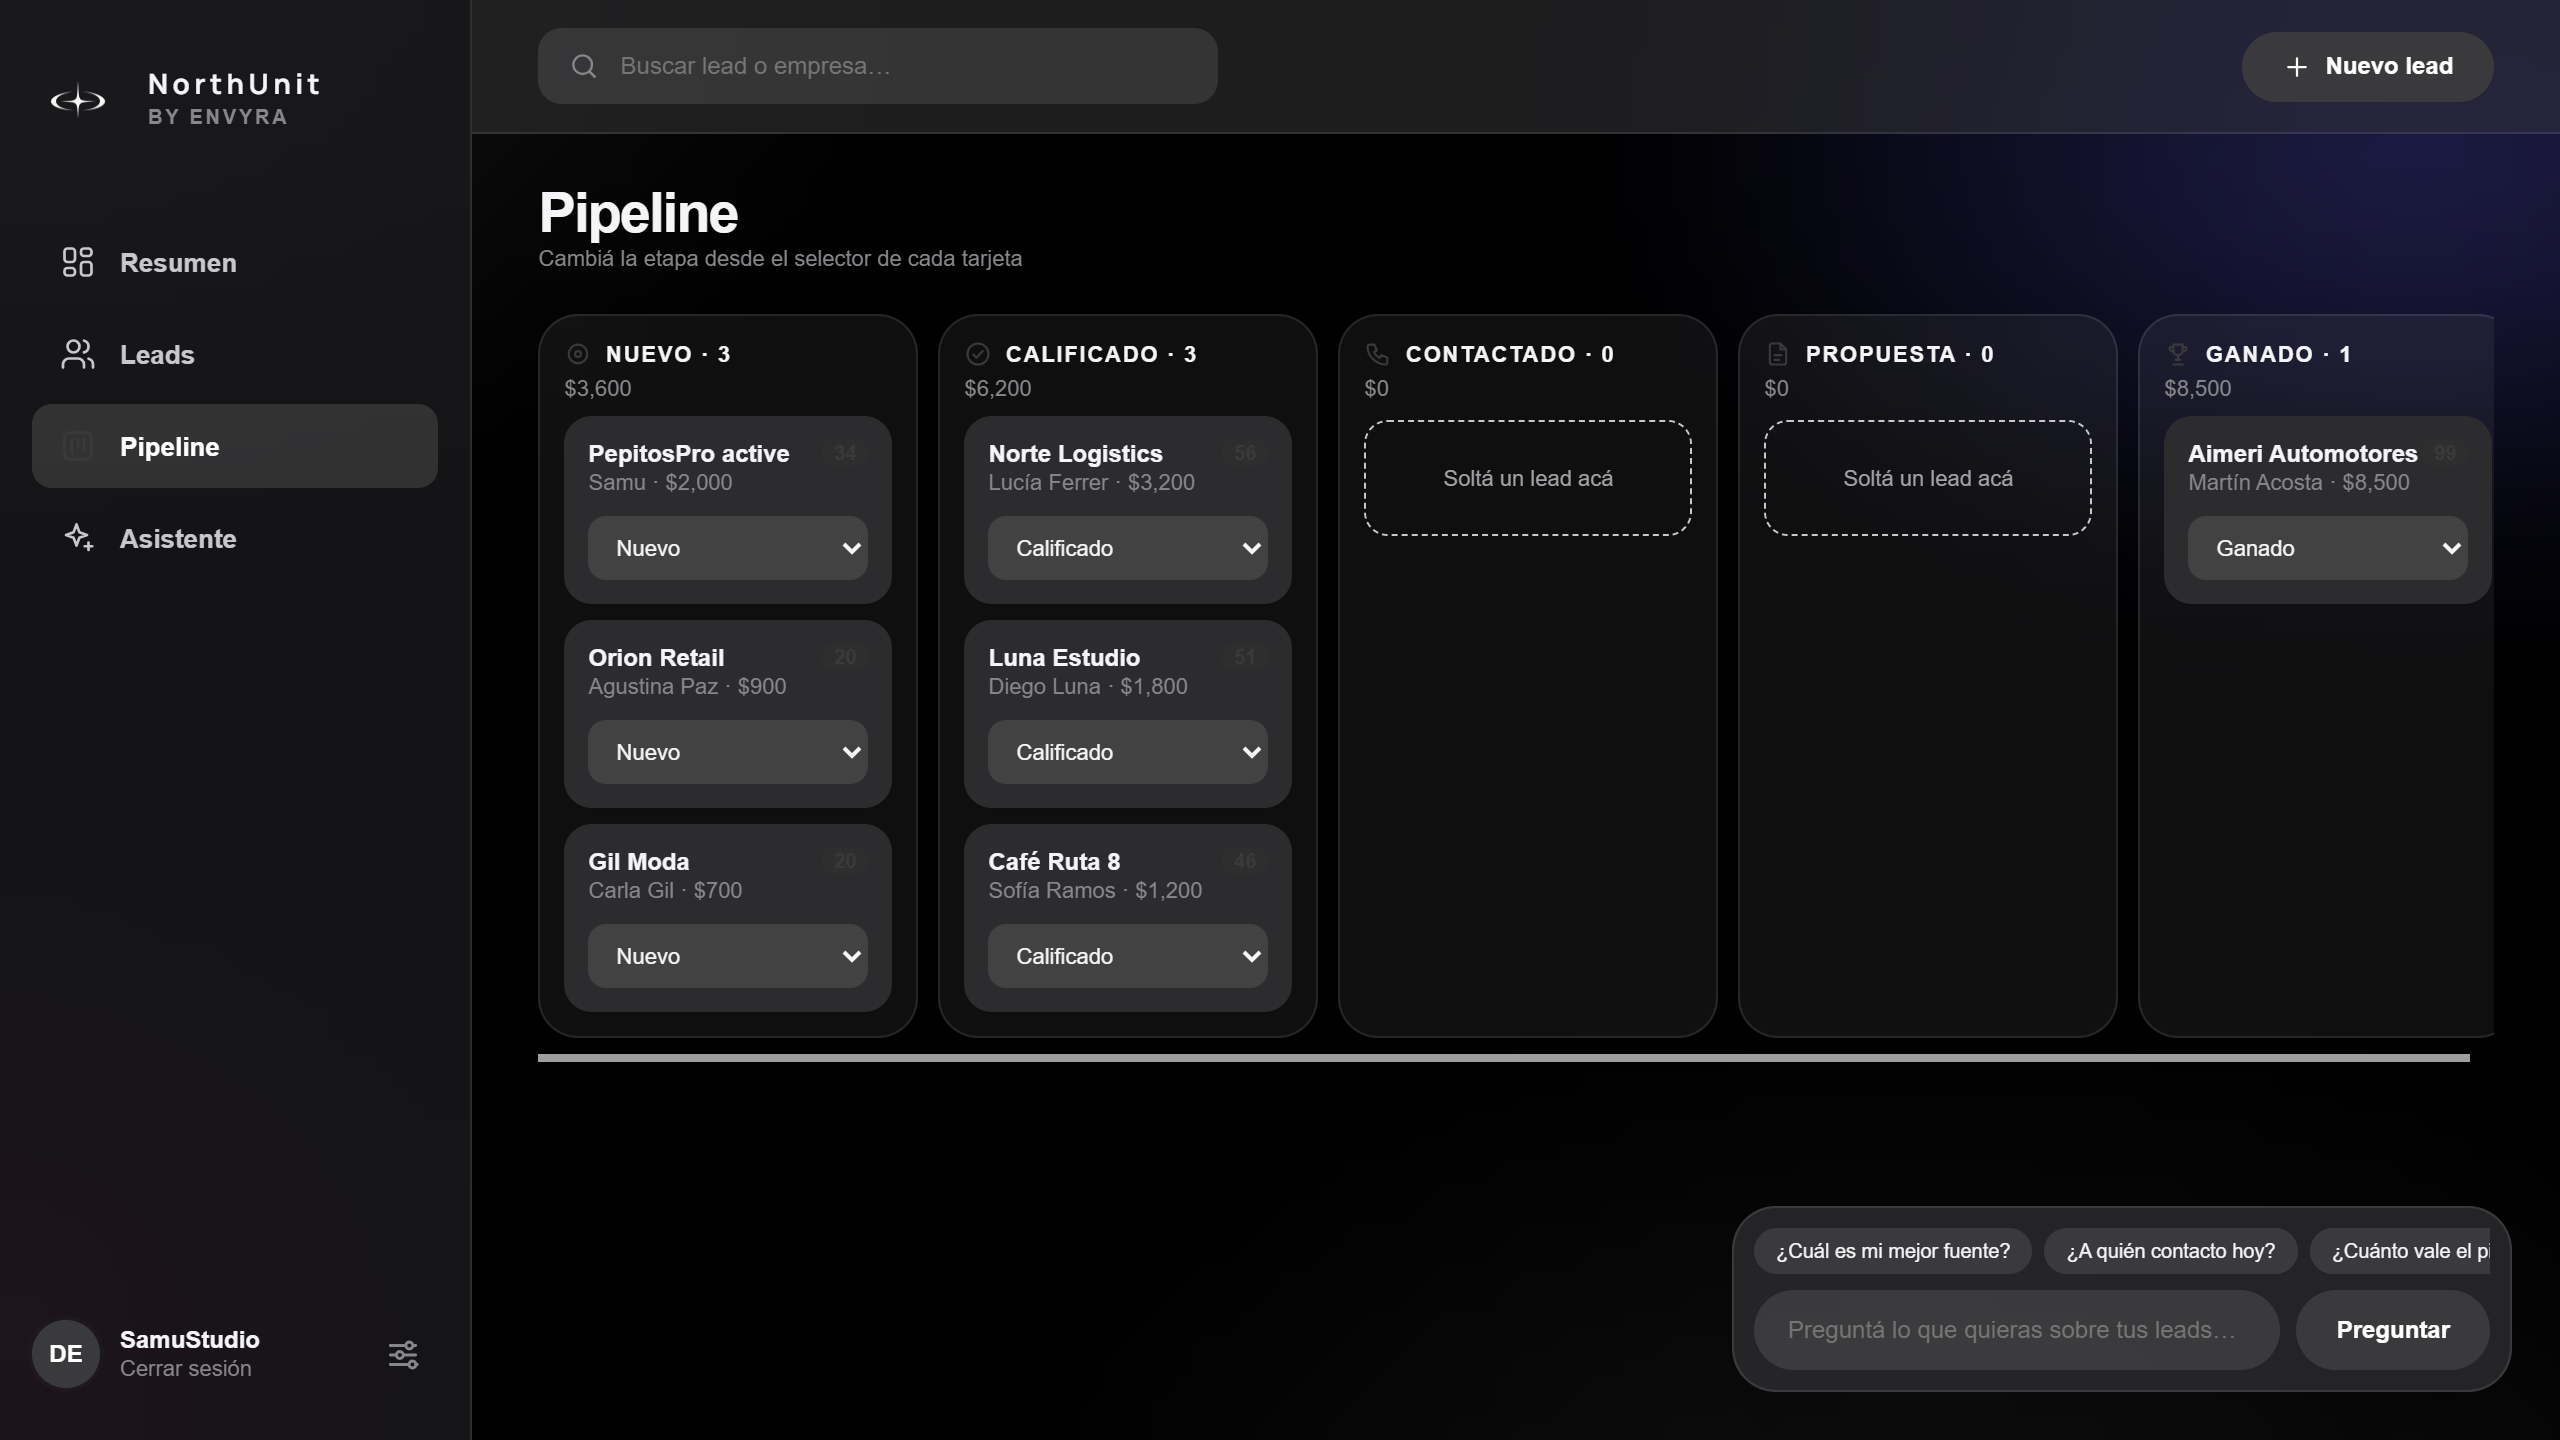Screen dimensions: 2560x1440
Task: Click suggestion ¿A quién contacto hoy?
Action: pyautogui.click(x=2171, y=1251)
